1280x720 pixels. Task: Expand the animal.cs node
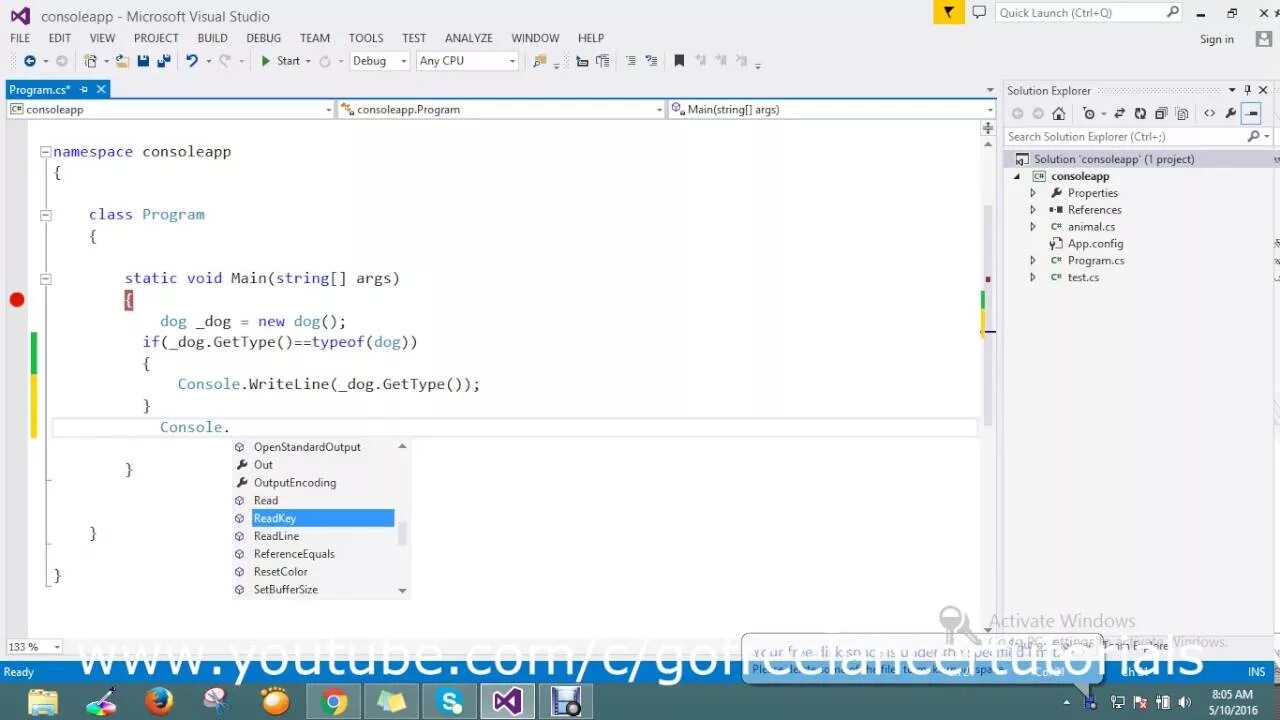coord(1033,227)
